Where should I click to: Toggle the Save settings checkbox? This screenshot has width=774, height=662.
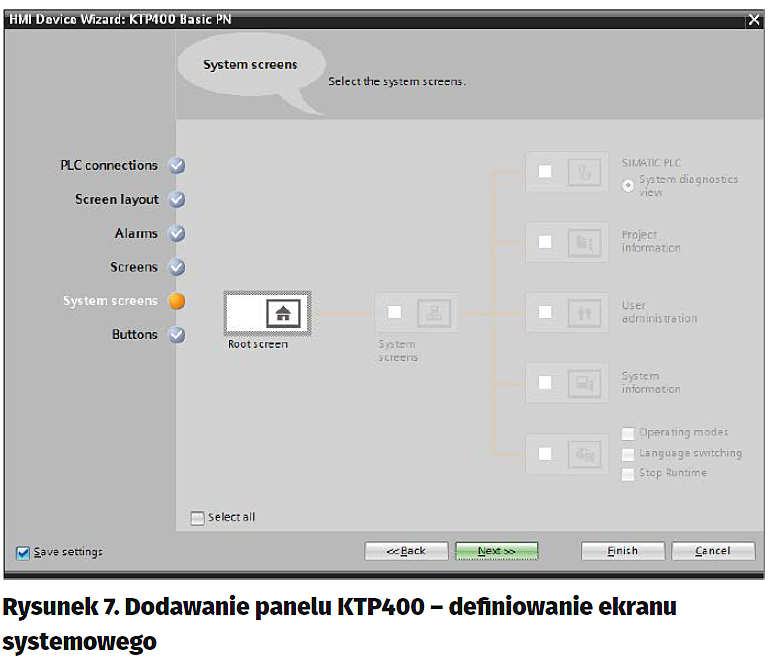[x=23, y=552]
